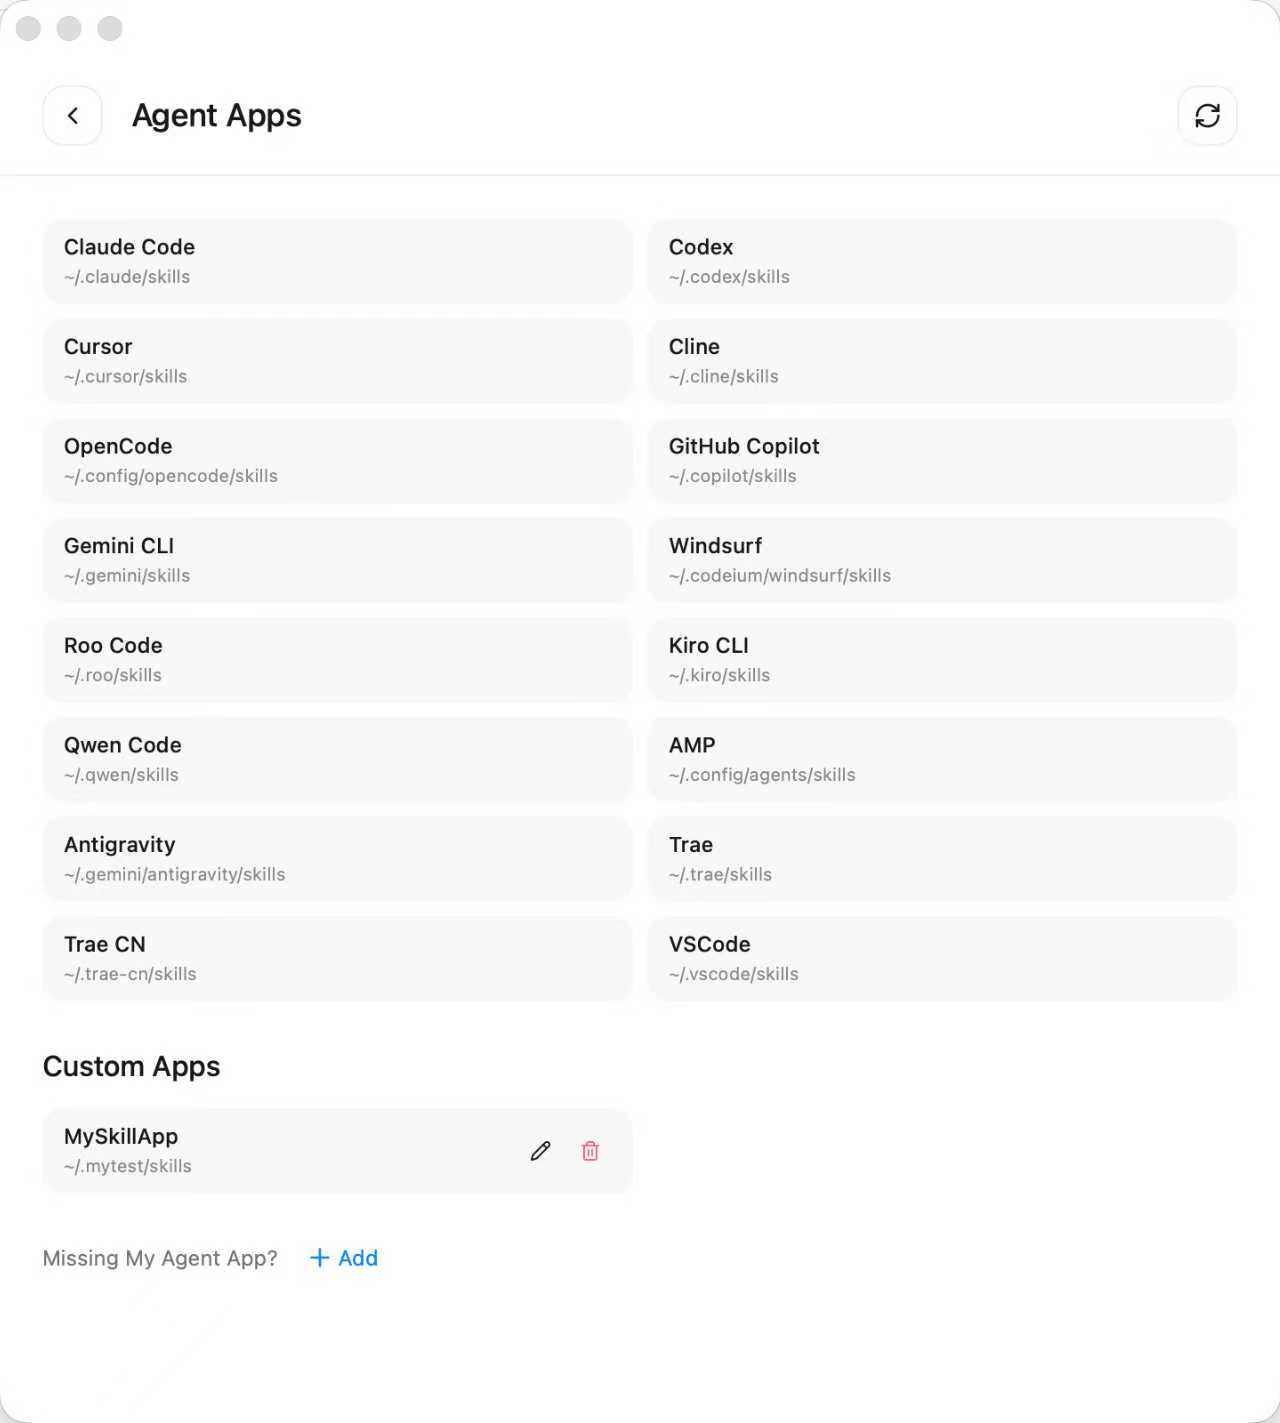Open the Windsurf app card
The width and height of the screenshot is (1280, 1423).
tap(942, 560)
